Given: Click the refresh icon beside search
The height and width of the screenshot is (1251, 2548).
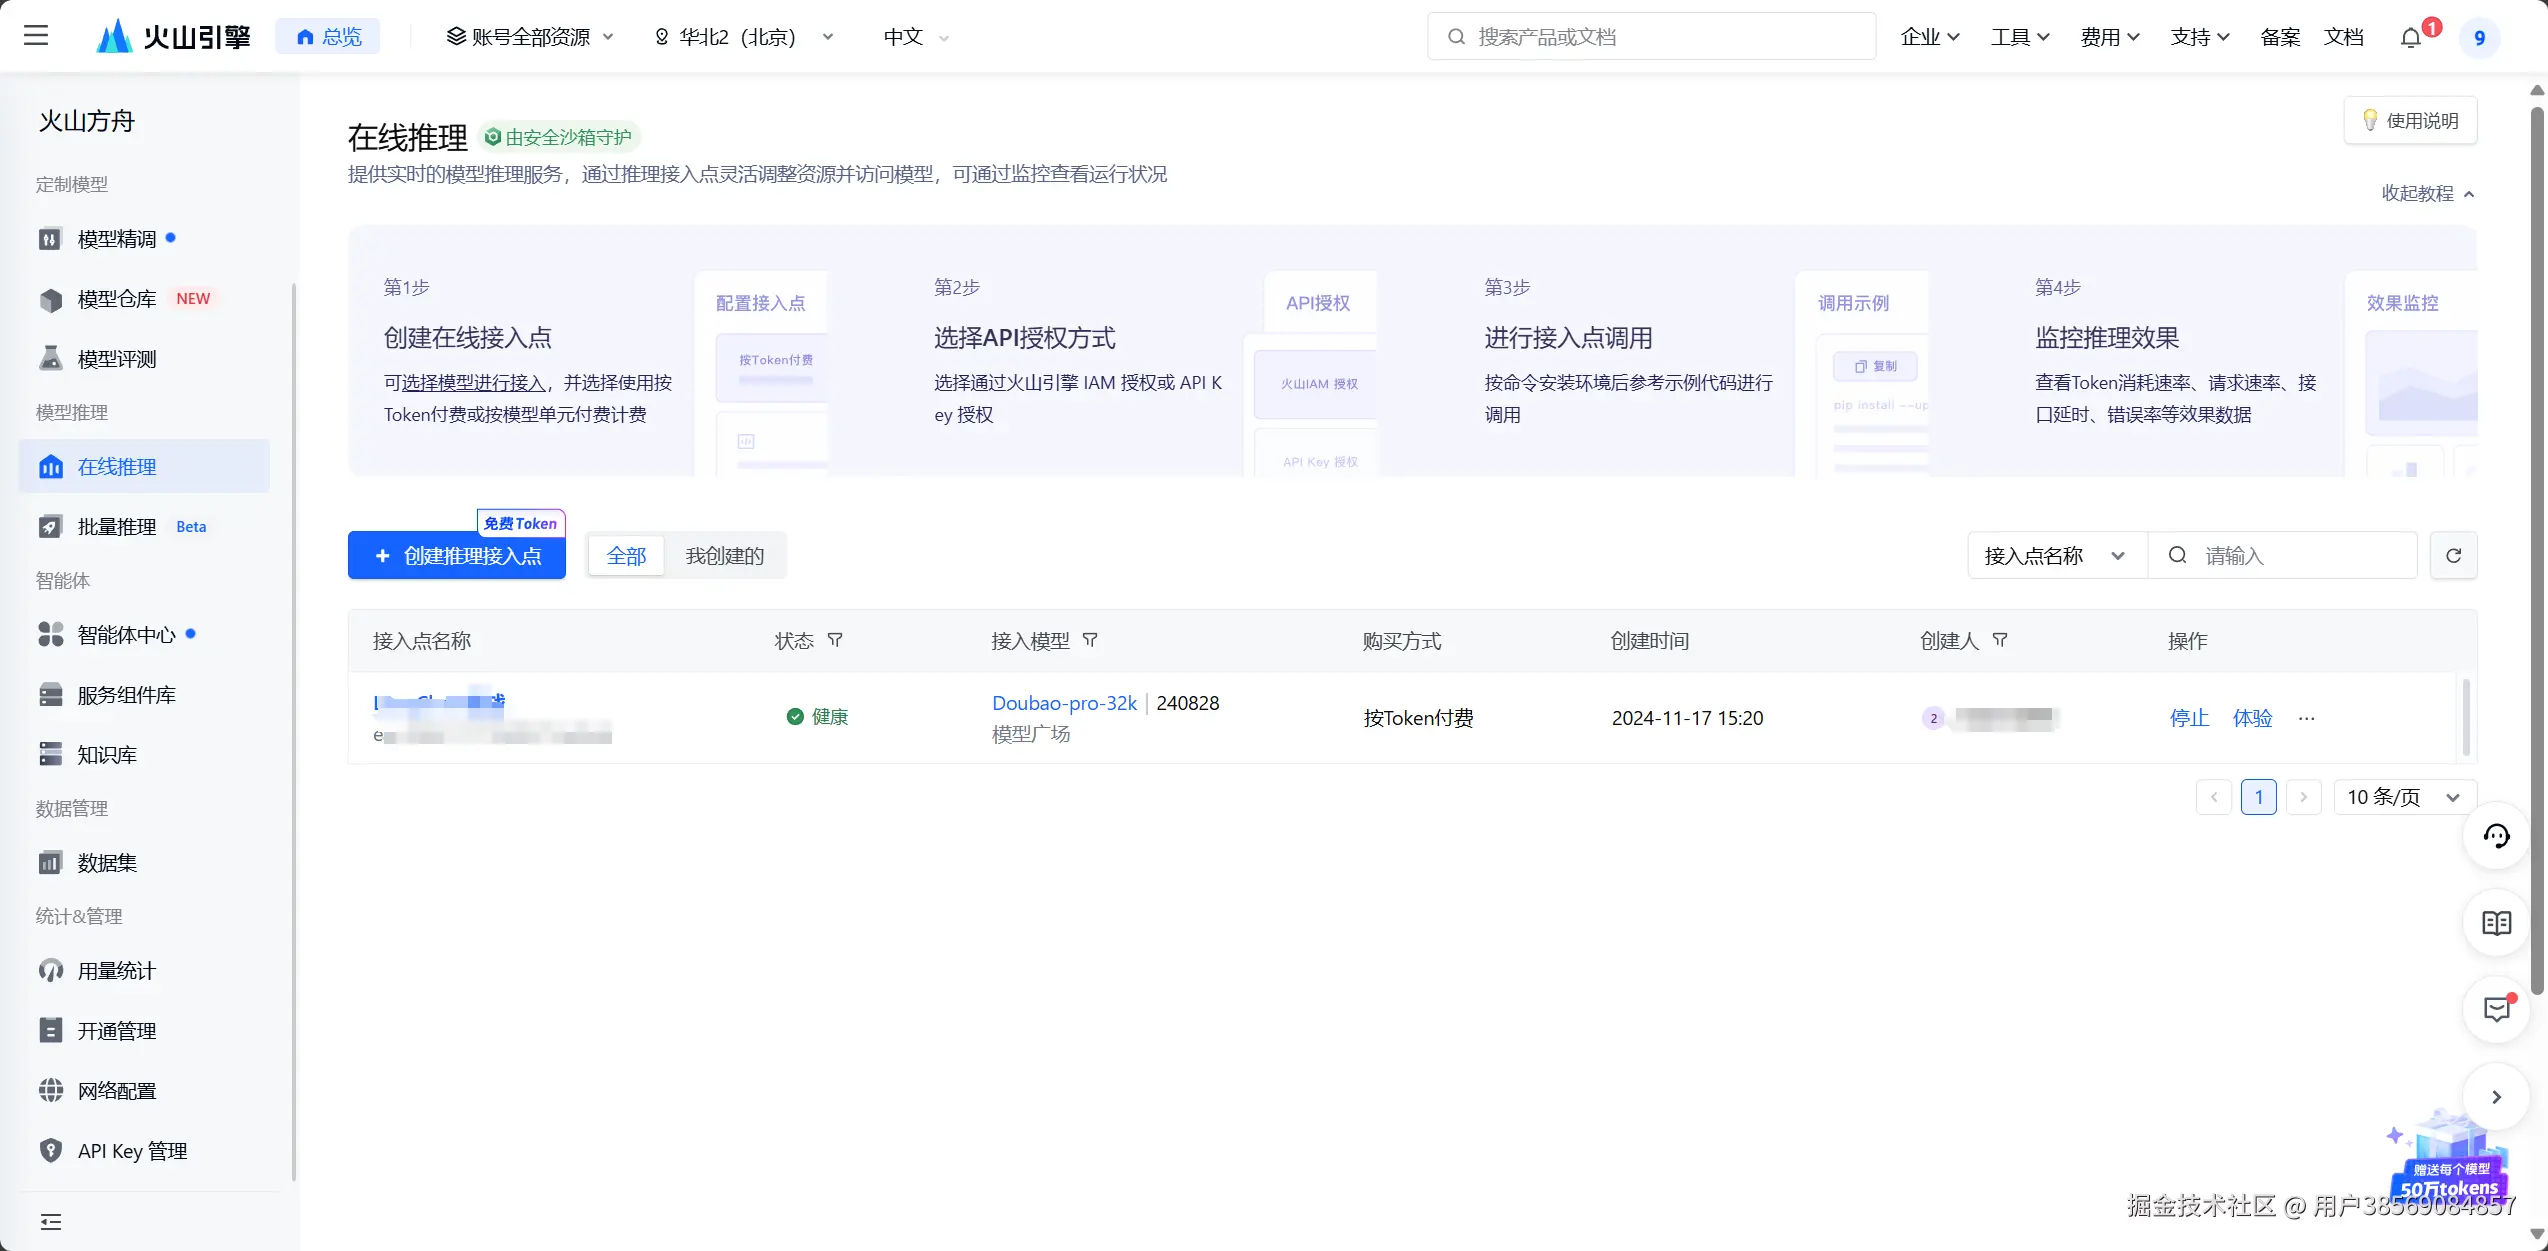Looking at the screenshot, I should click(x=2453, y=555).
